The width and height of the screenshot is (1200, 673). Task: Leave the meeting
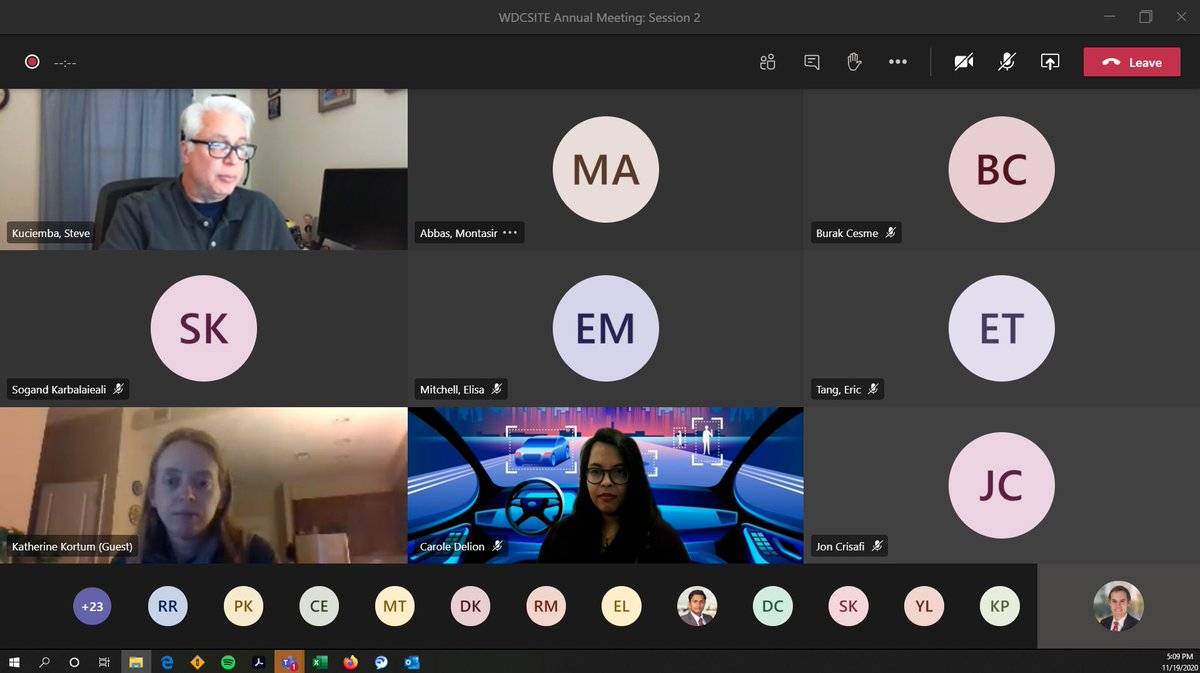[1132, 62]
